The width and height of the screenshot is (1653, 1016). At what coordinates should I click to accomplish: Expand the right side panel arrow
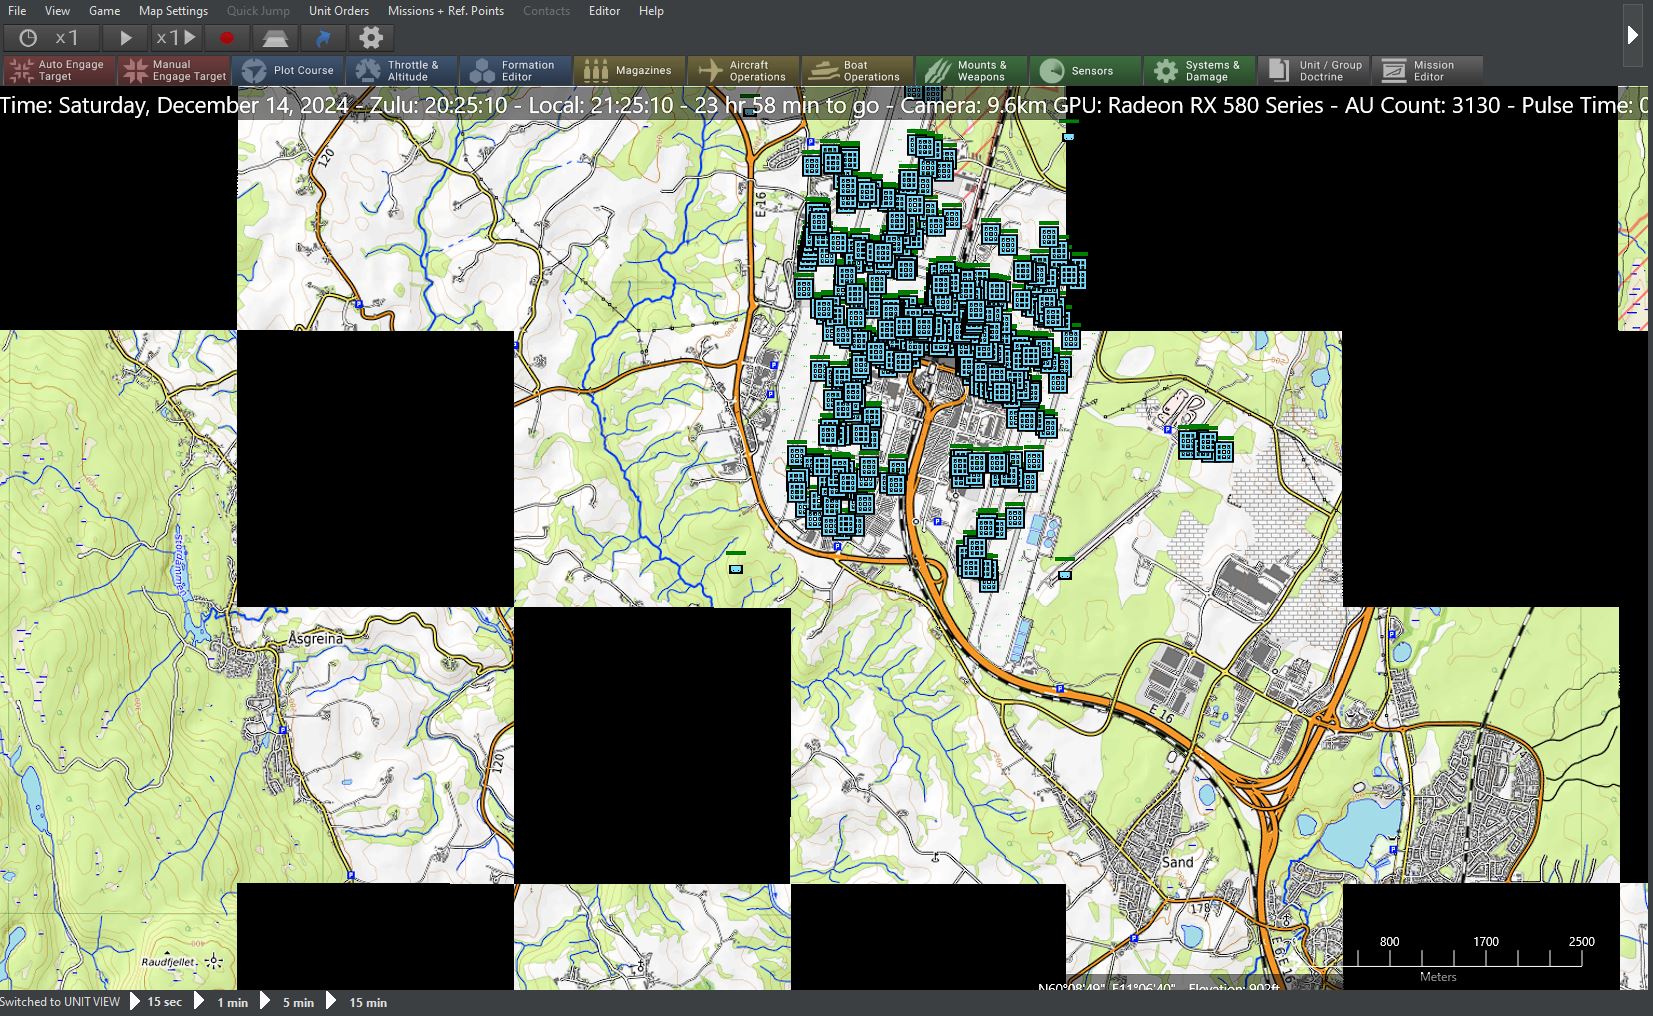[x=1632, y=35]
